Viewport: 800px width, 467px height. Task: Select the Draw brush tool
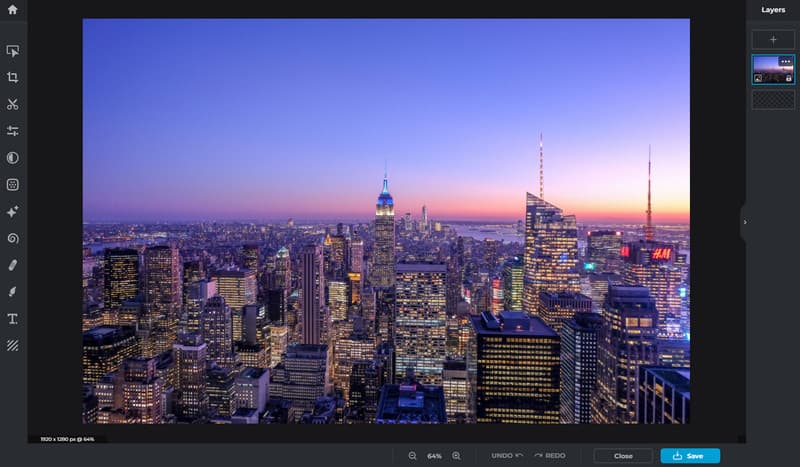point(13,292)
